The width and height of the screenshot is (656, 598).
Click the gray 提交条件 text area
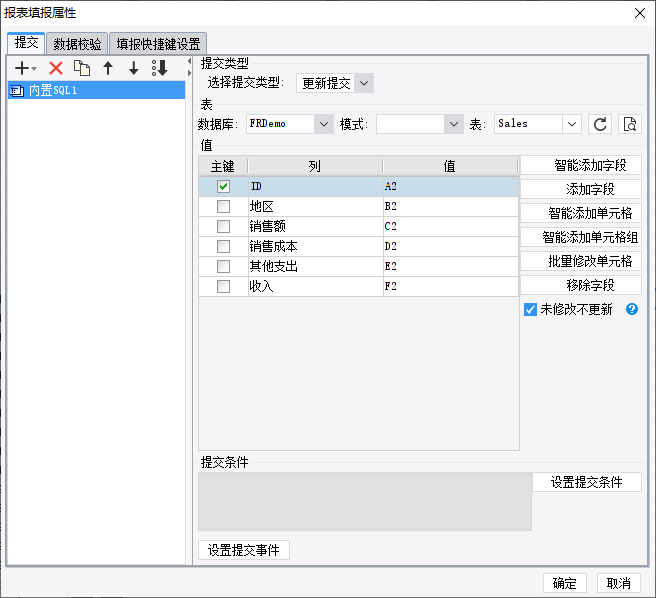tap(365, 501)
